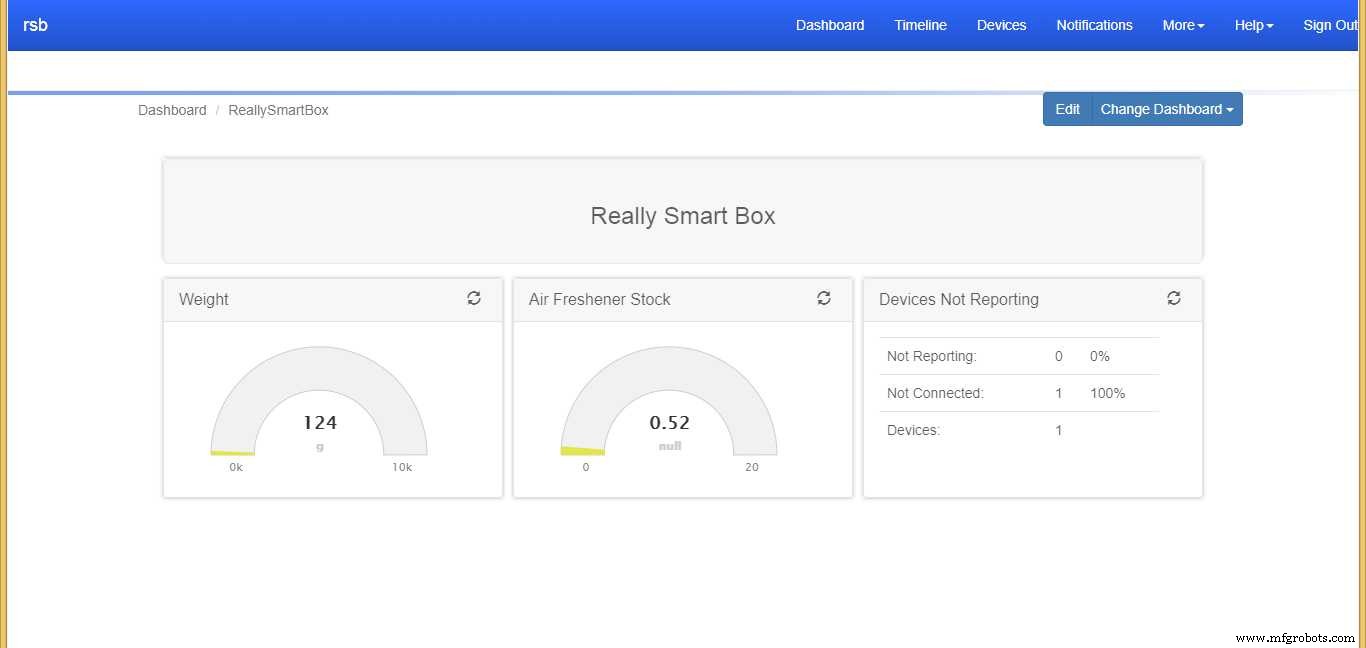Click the Edit button
Viewport: 1366px width, 648px height.
(x=1067, y=109)
